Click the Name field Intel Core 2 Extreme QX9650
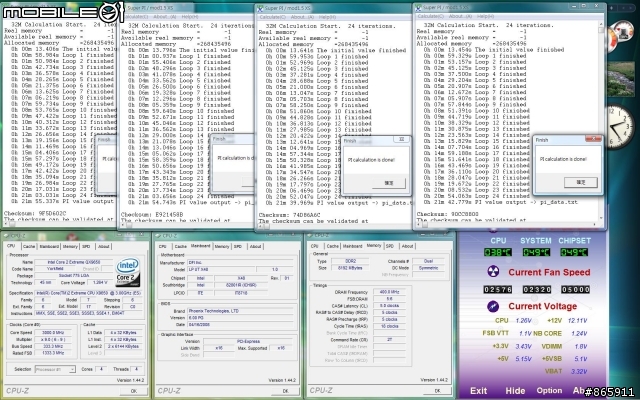This screenshot has height=400, width=640. (x=73, y=262)
